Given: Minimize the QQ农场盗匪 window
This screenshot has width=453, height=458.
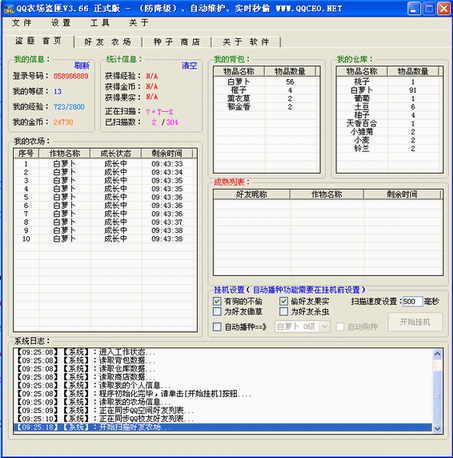Looking at the screenshot, I should click(x=414, y=8).
